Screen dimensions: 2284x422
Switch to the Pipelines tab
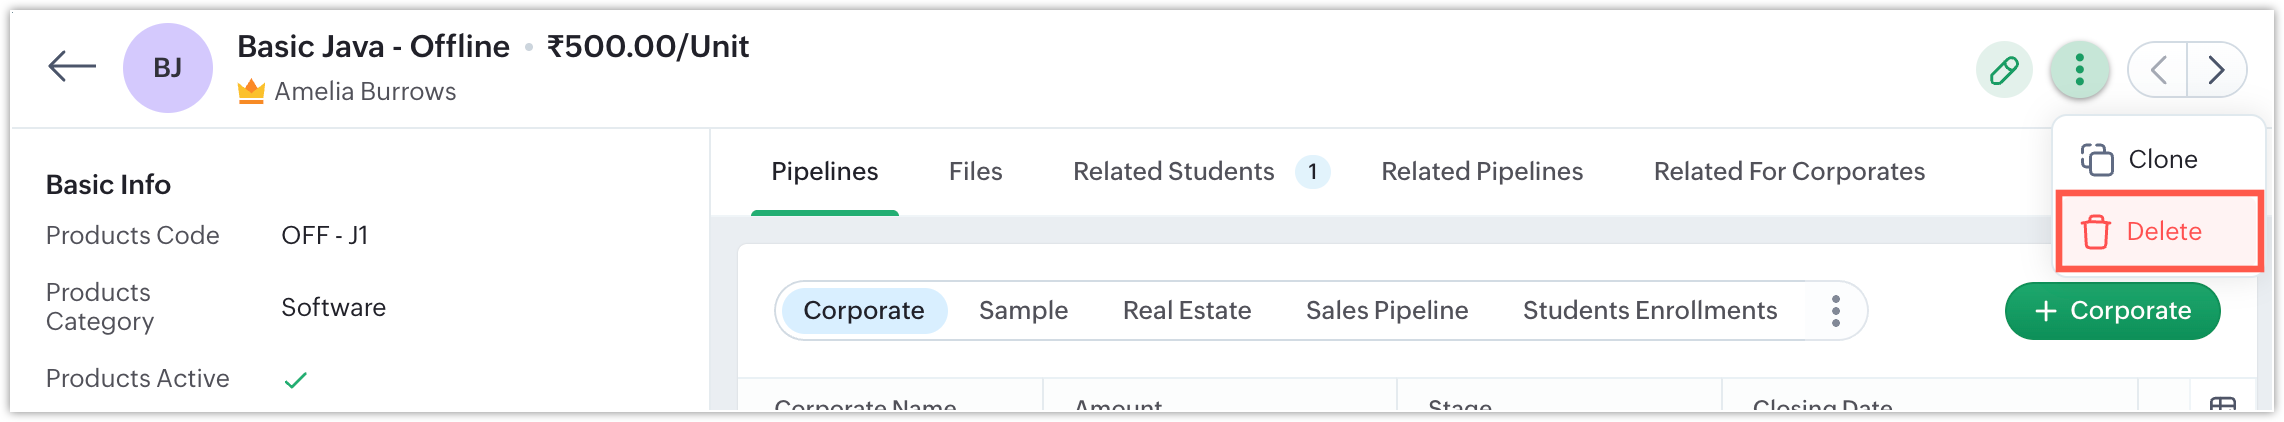(824, 172)
